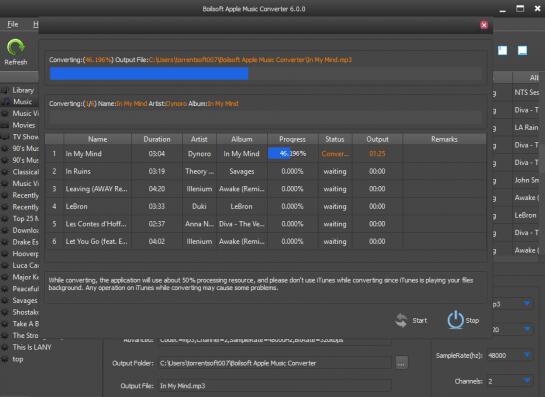Click the Take A B playlist icon

tap(5, 324)
